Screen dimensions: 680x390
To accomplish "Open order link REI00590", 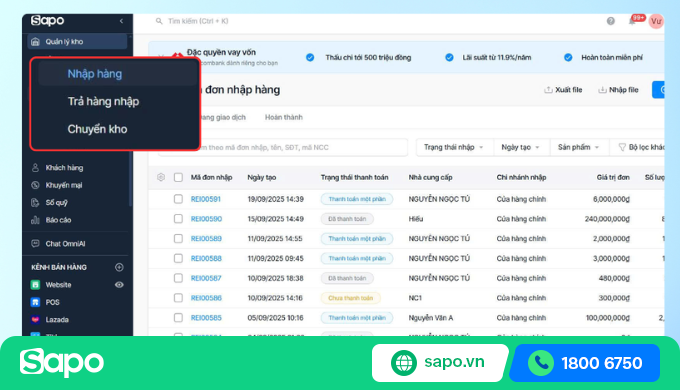I will [206, 219].
